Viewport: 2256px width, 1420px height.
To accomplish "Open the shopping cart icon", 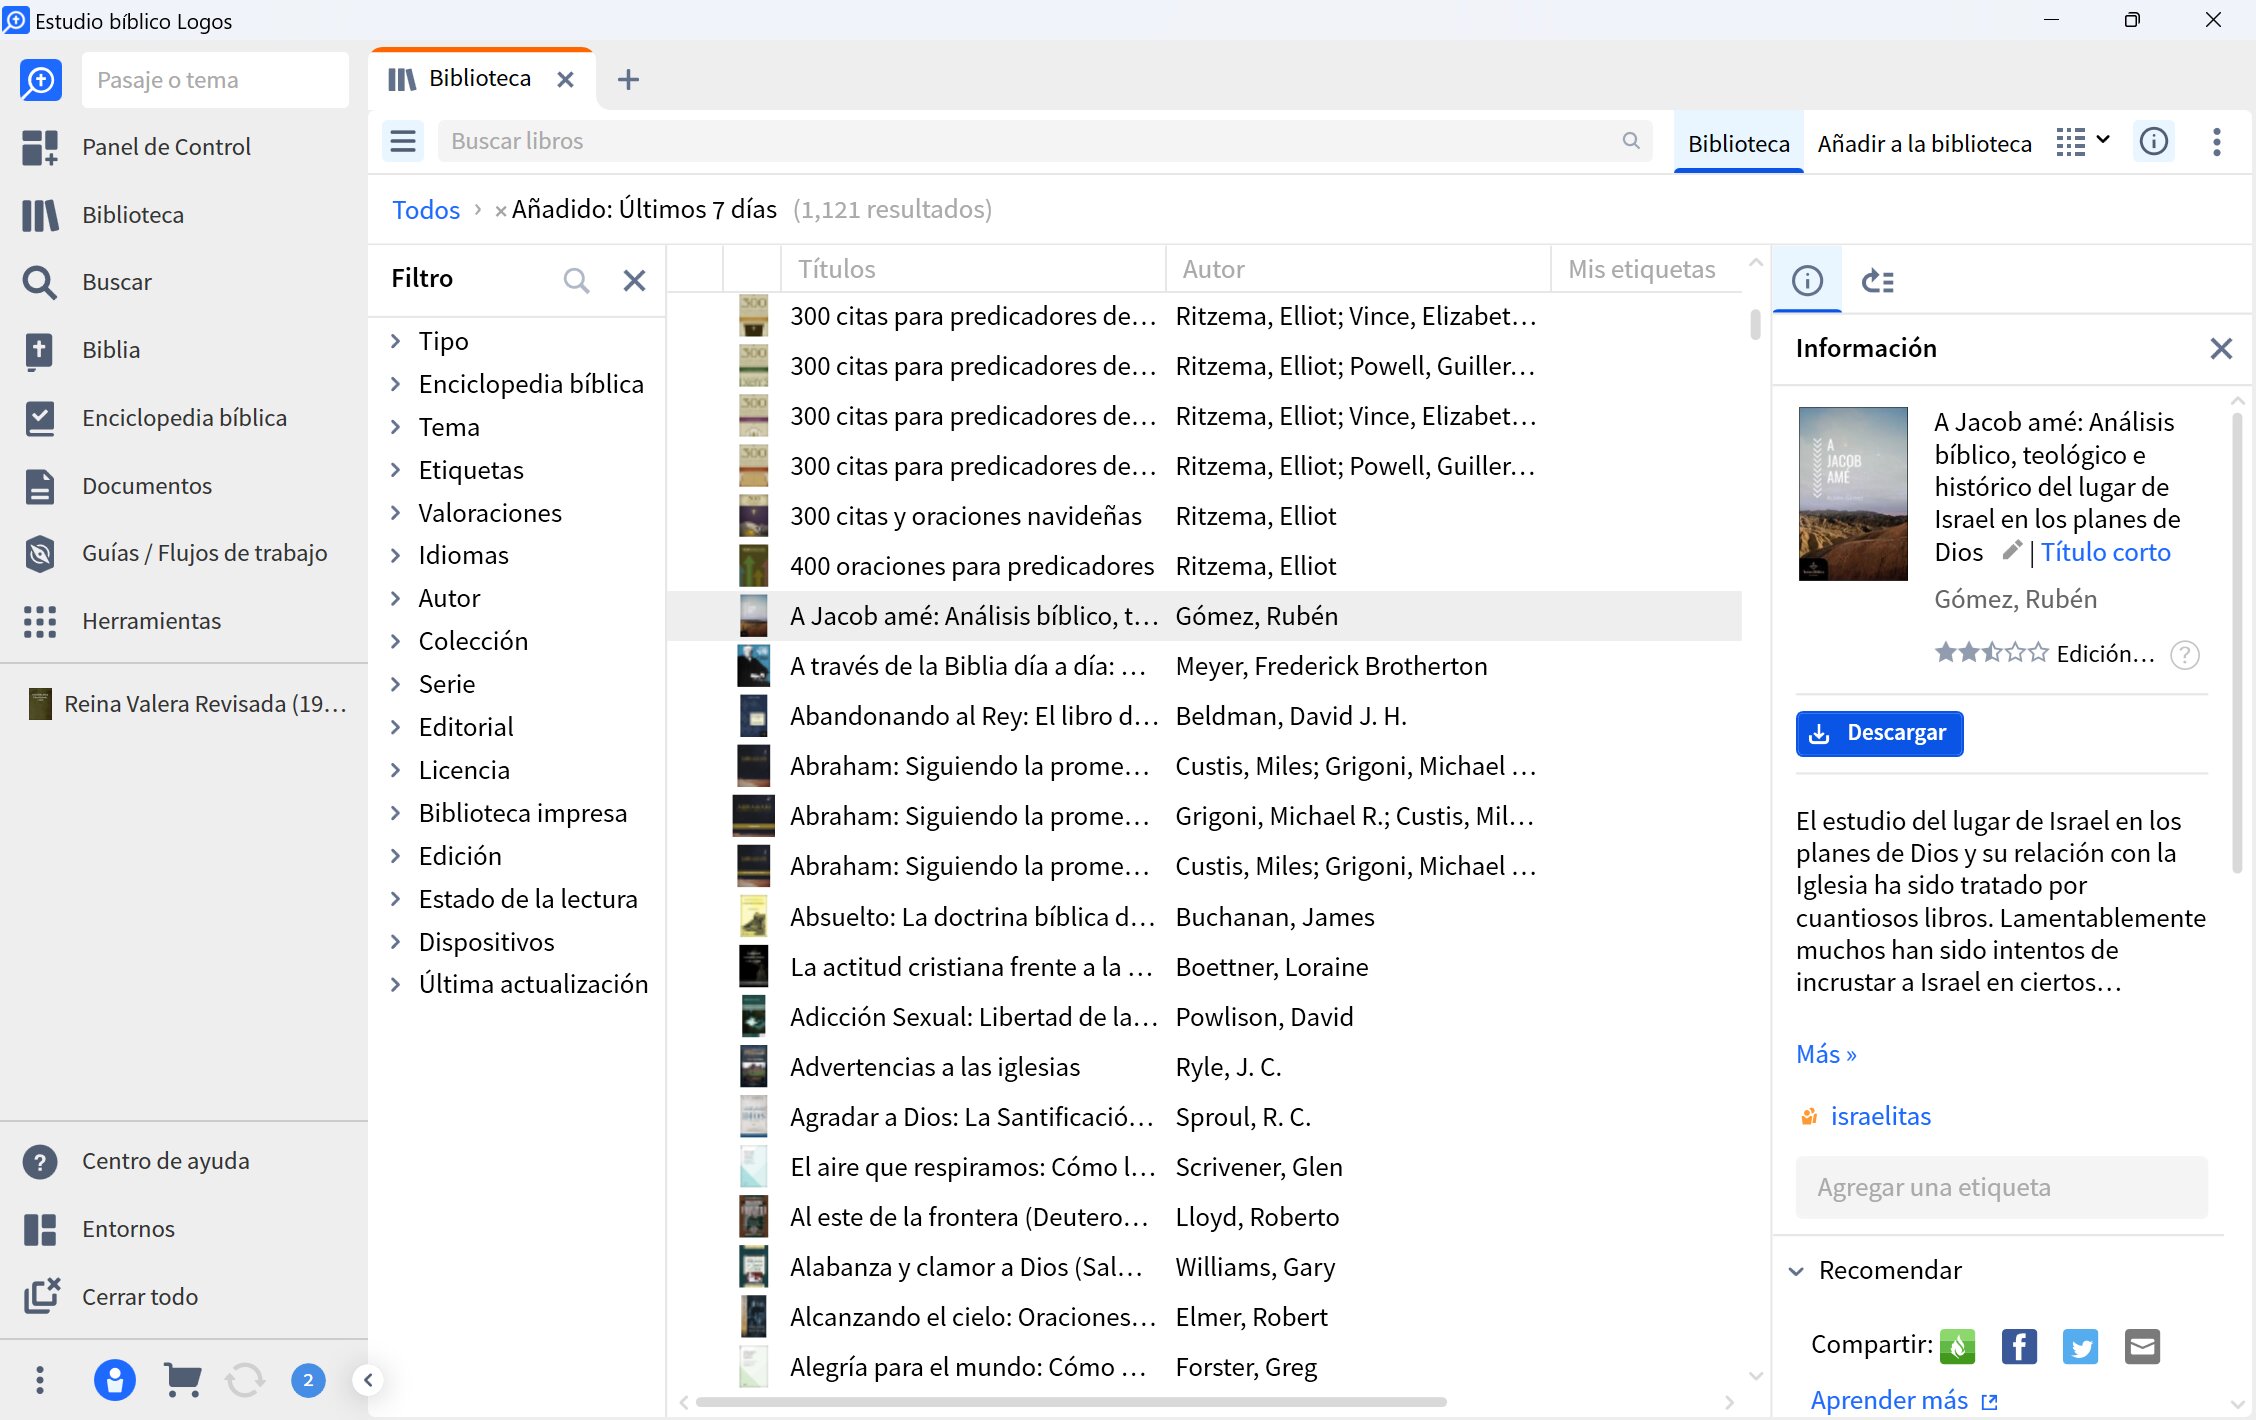I will 182,1380.
